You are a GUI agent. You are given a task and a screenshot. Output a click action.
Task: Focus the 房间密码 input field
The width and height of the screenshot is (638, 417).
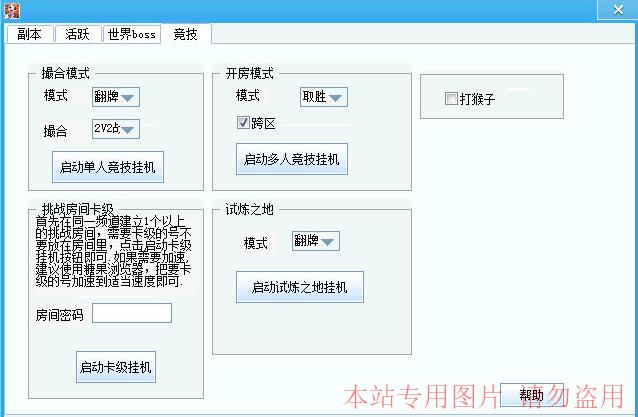131,314
